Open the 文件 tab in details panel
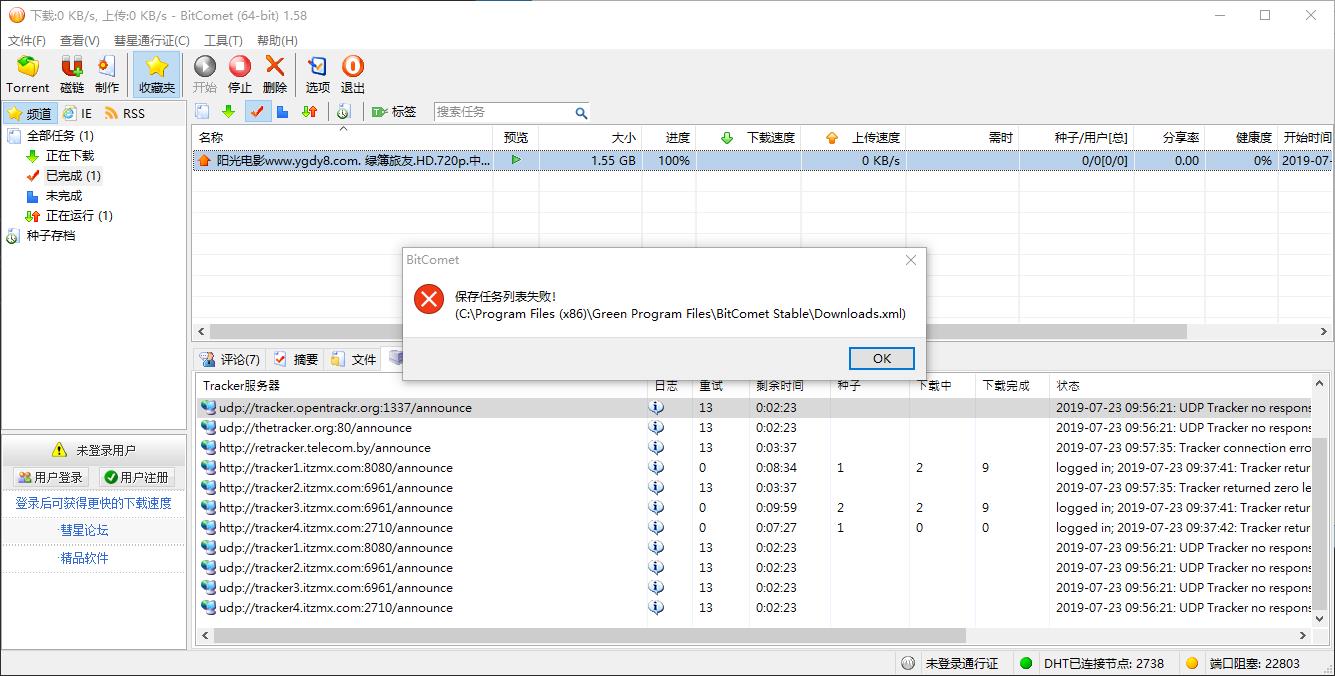1335x676 pixels. [354, 359]
